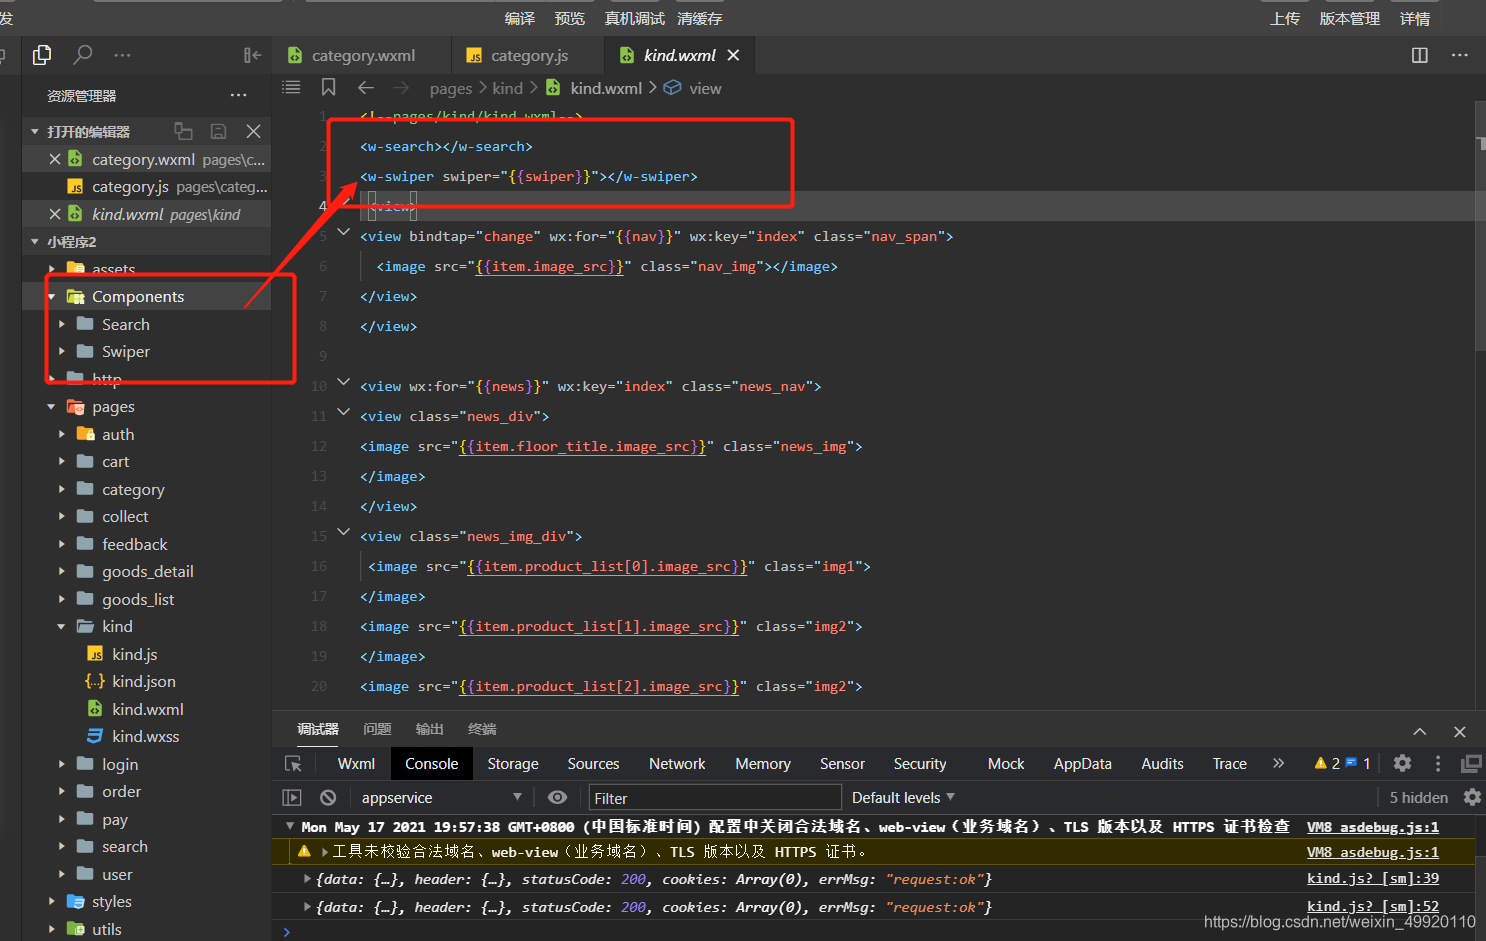Open debugger settings gear
Viewport: 1486px width, 941px height.
[1402, 763]
